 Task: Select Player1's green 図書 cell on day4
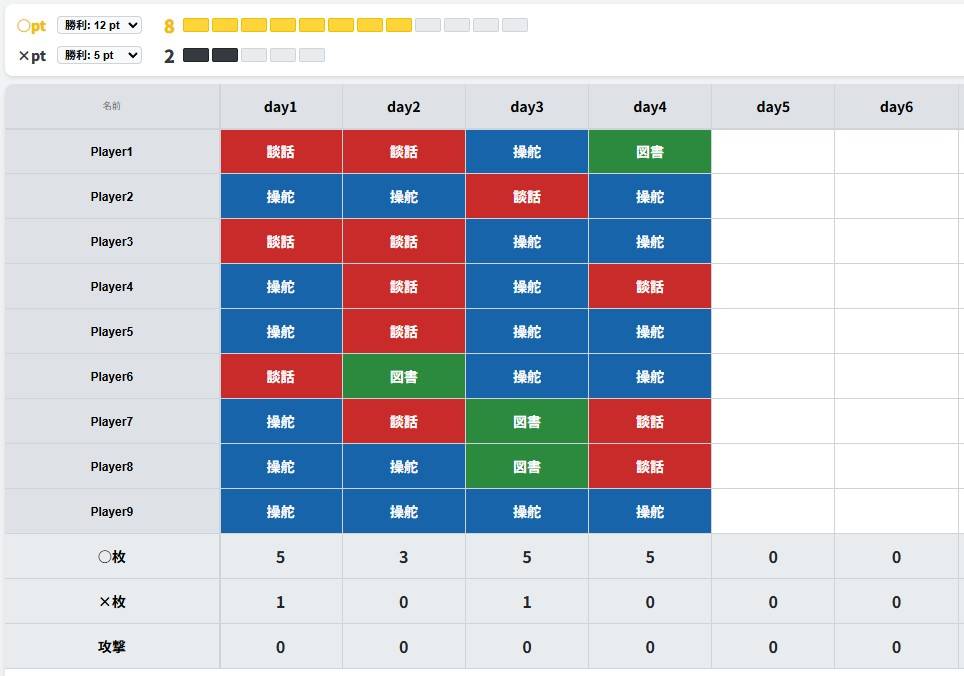pos(650,152)
